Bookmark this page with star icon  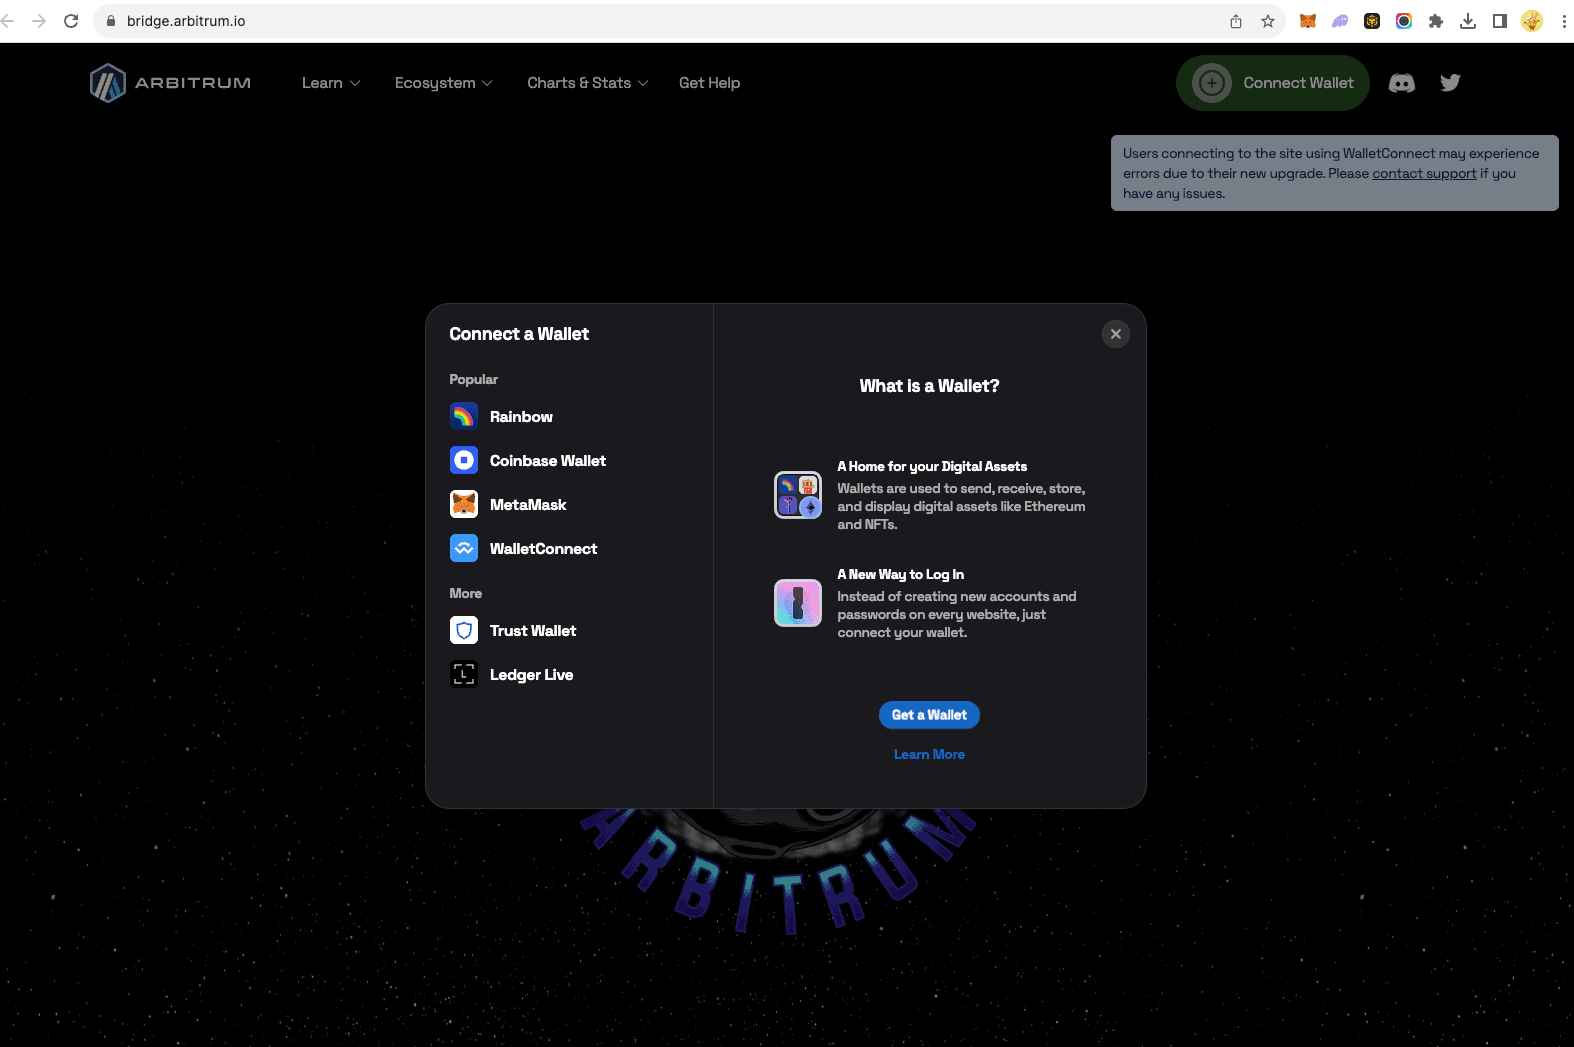coord(1268,21)
